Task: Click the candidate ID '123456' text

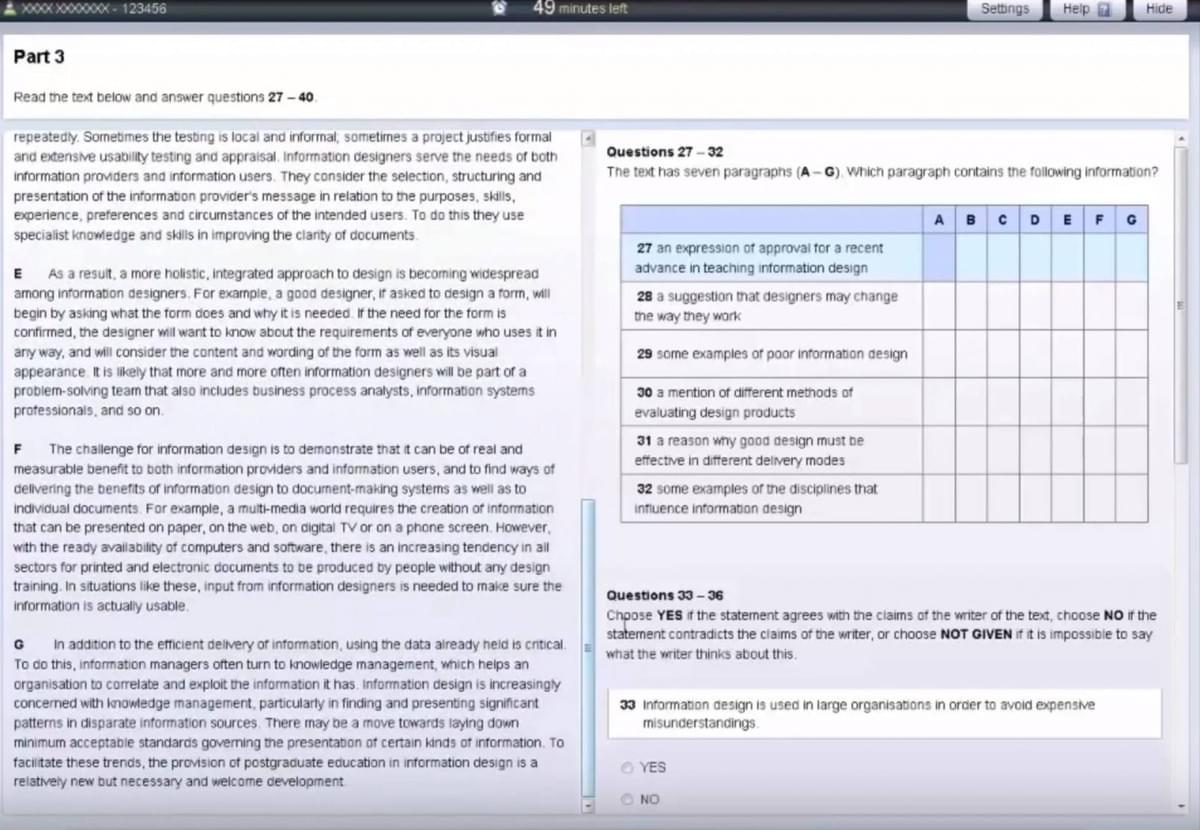Action: pos(143,8)
